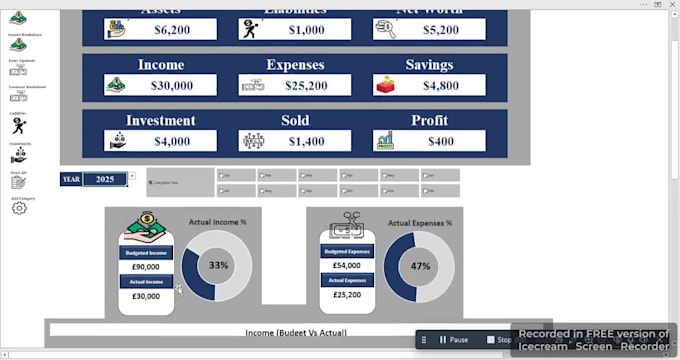Open the Income Breakdown sidebar icon

tap(18, 45)
